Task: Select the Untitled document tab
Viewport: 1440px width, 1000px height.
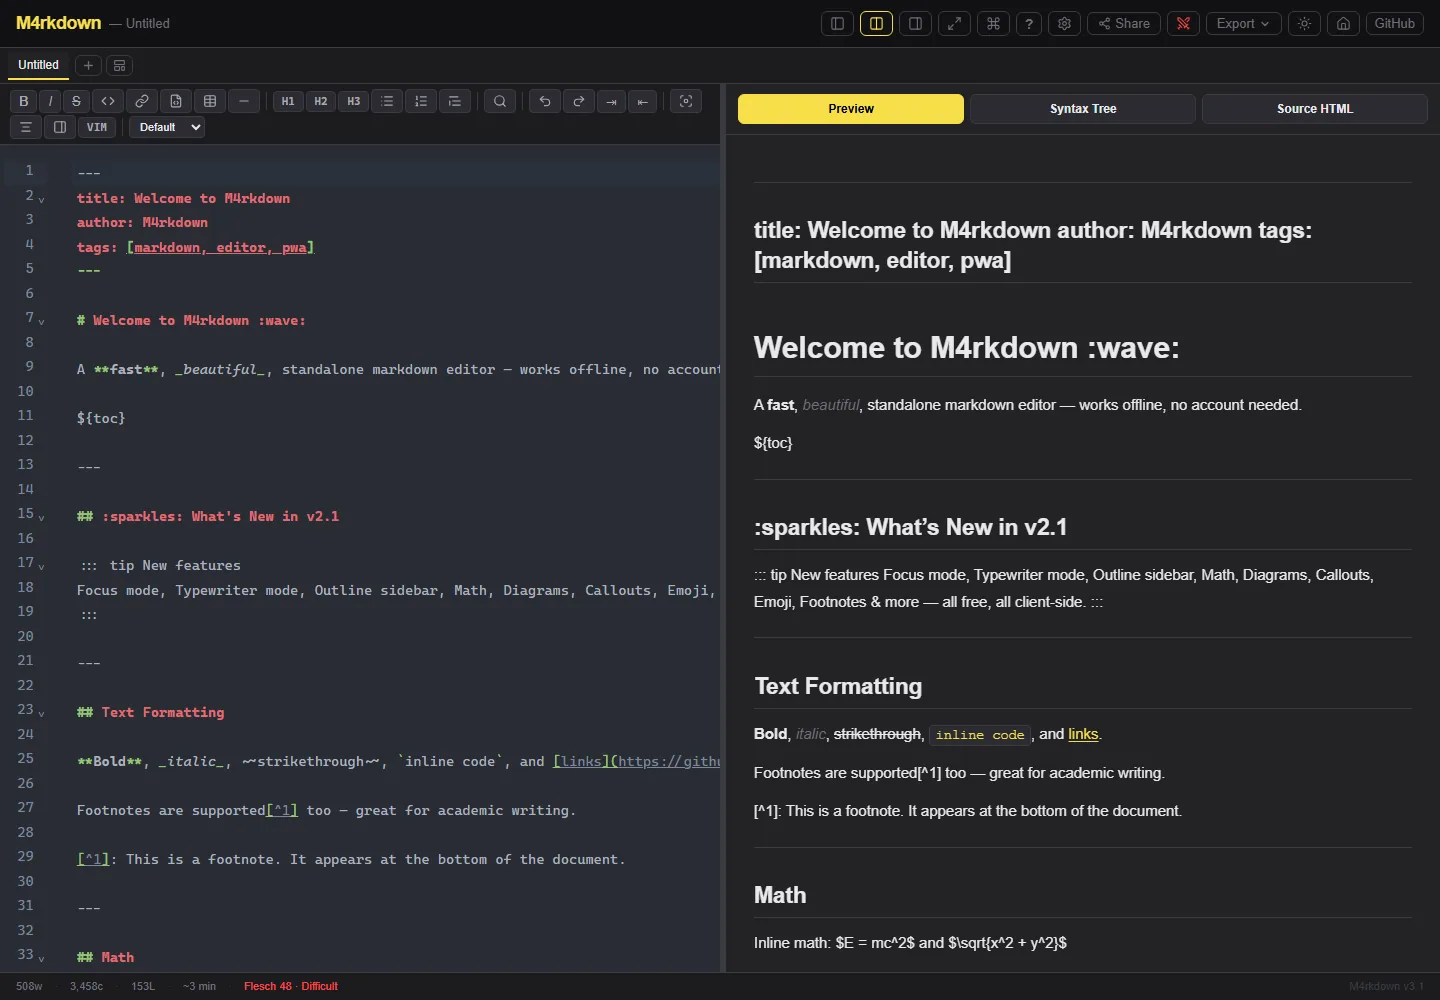Action: pos(38,65)
